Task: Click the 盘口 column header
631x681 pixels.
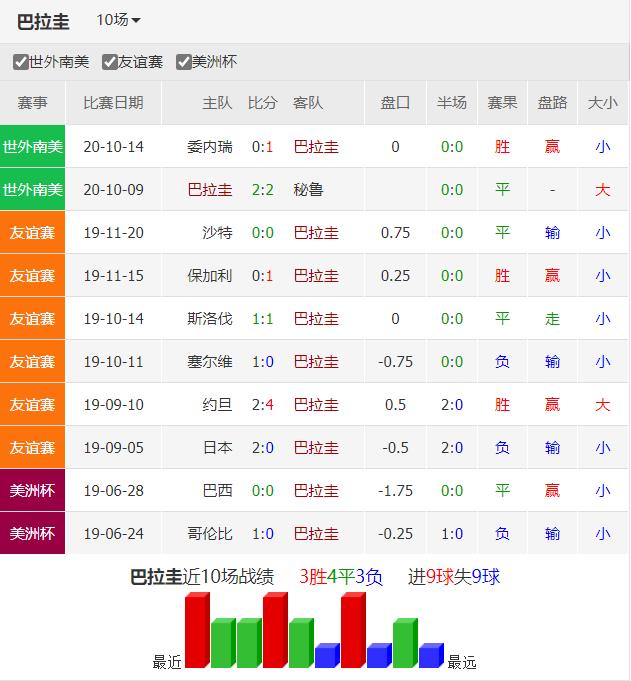Action: [395, 103]
